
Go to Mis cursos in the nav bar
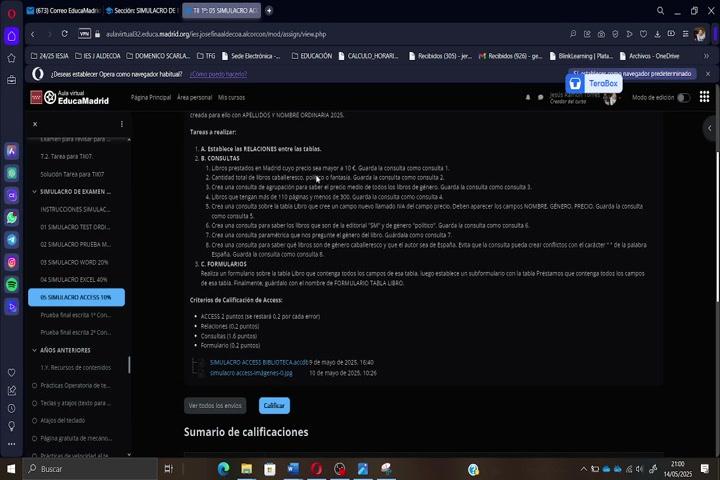point(231,97)
